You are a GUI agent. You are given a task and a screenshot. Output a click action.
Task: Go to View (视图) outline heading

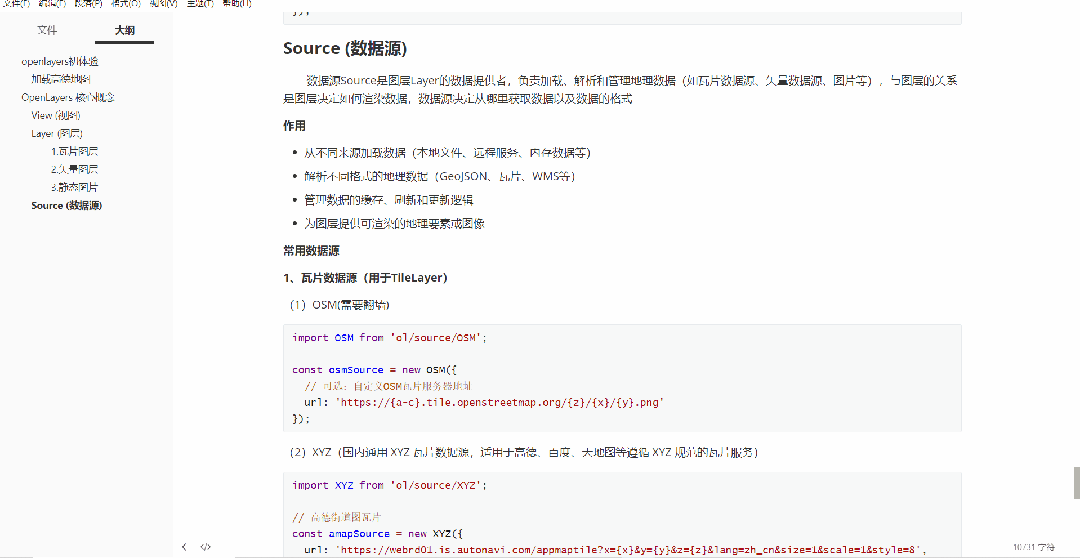pos(56,116)
